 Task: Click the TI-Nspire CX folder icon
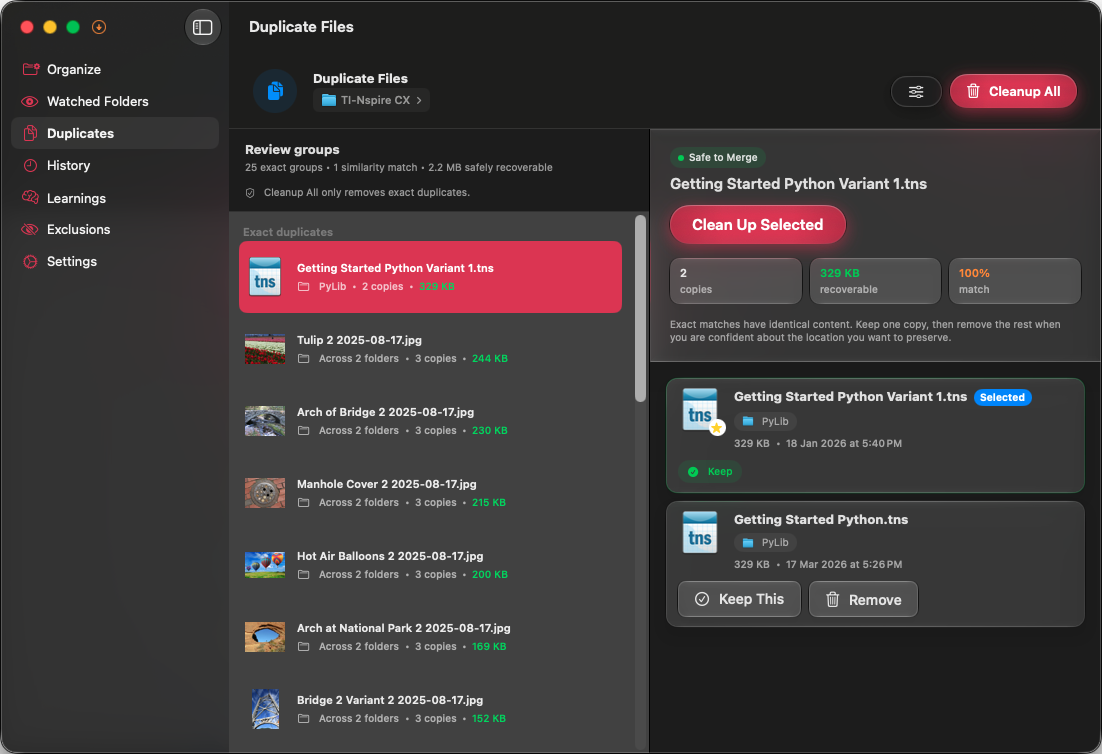pyautogui.click(x=328, y=100)
